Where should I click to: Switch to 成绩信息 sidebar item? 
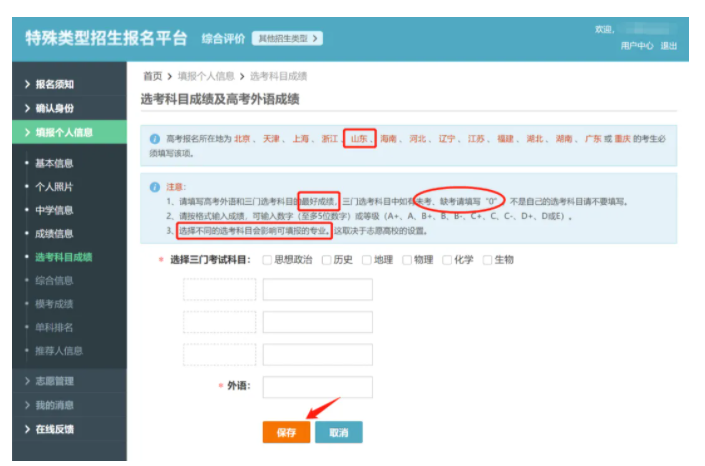click(x=54, y=234)
